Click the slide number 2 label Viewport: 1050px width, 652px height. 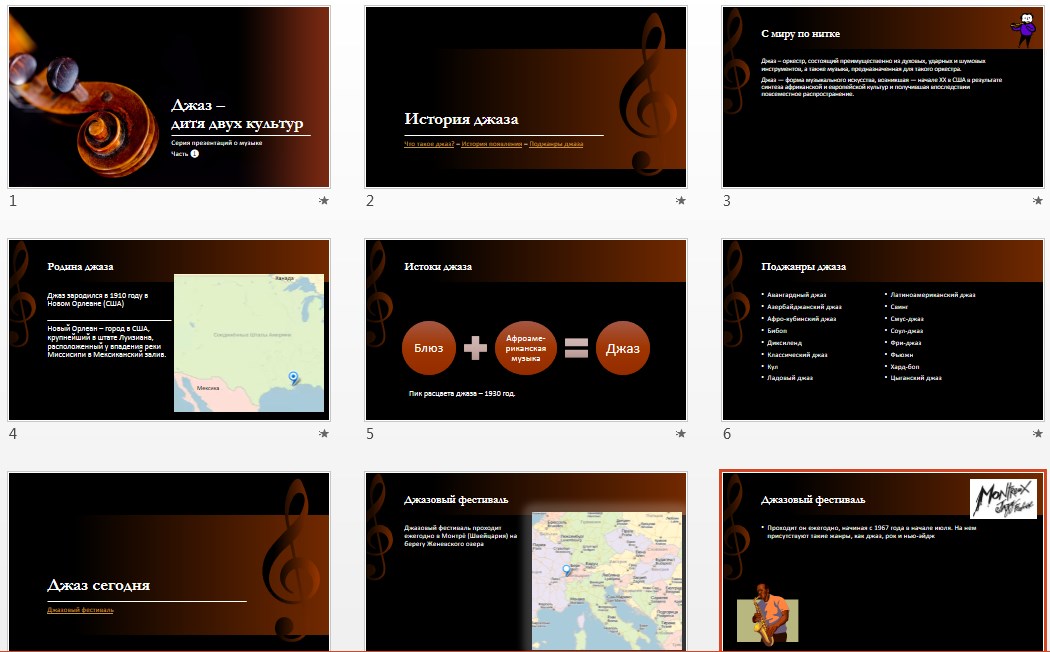(x=370, y=201)
